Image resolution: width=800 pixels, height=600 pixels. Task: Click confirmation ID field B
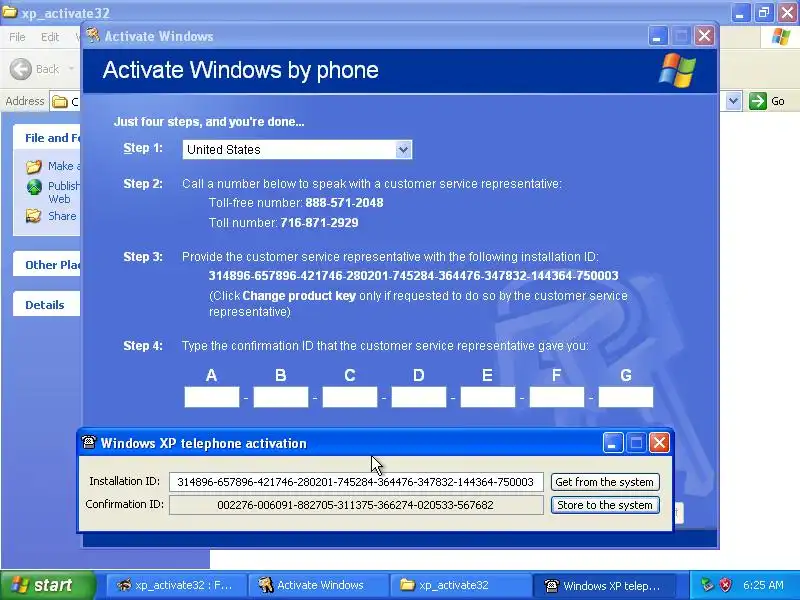tap(281, 397)
